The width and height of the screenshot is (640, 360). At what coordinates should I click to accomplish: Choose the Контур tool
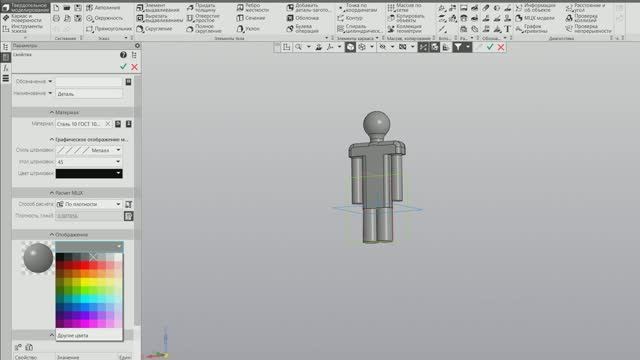(x=350, y=18)
